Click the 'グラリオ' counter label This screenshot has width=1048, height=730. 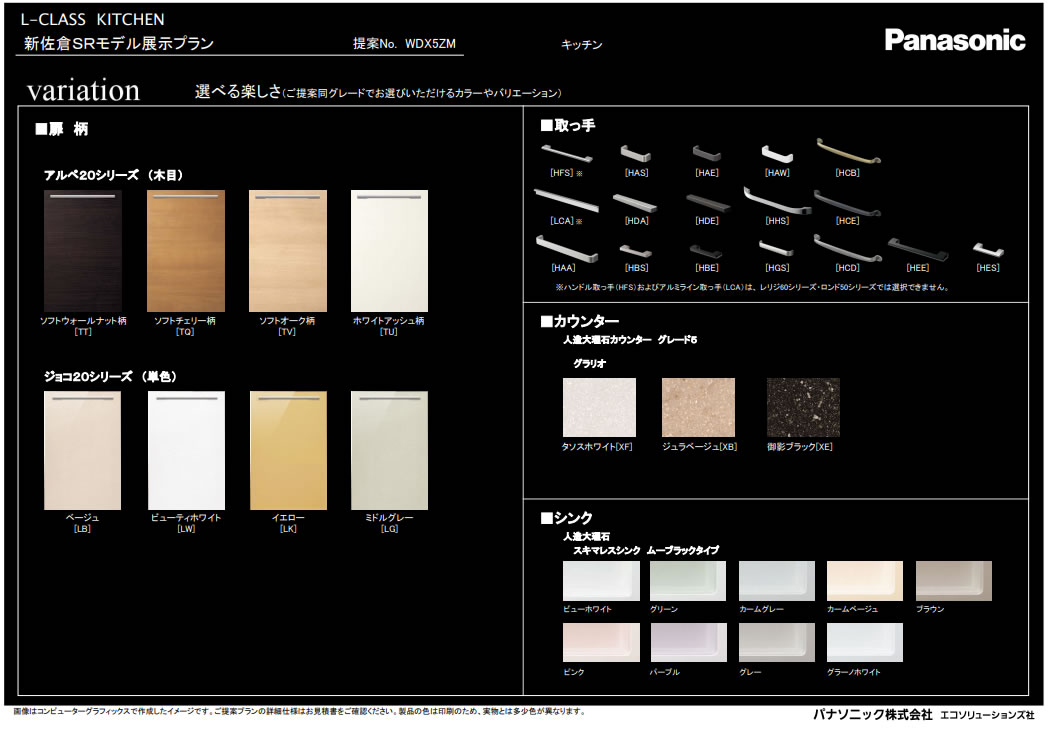click(x=590, y=364)
